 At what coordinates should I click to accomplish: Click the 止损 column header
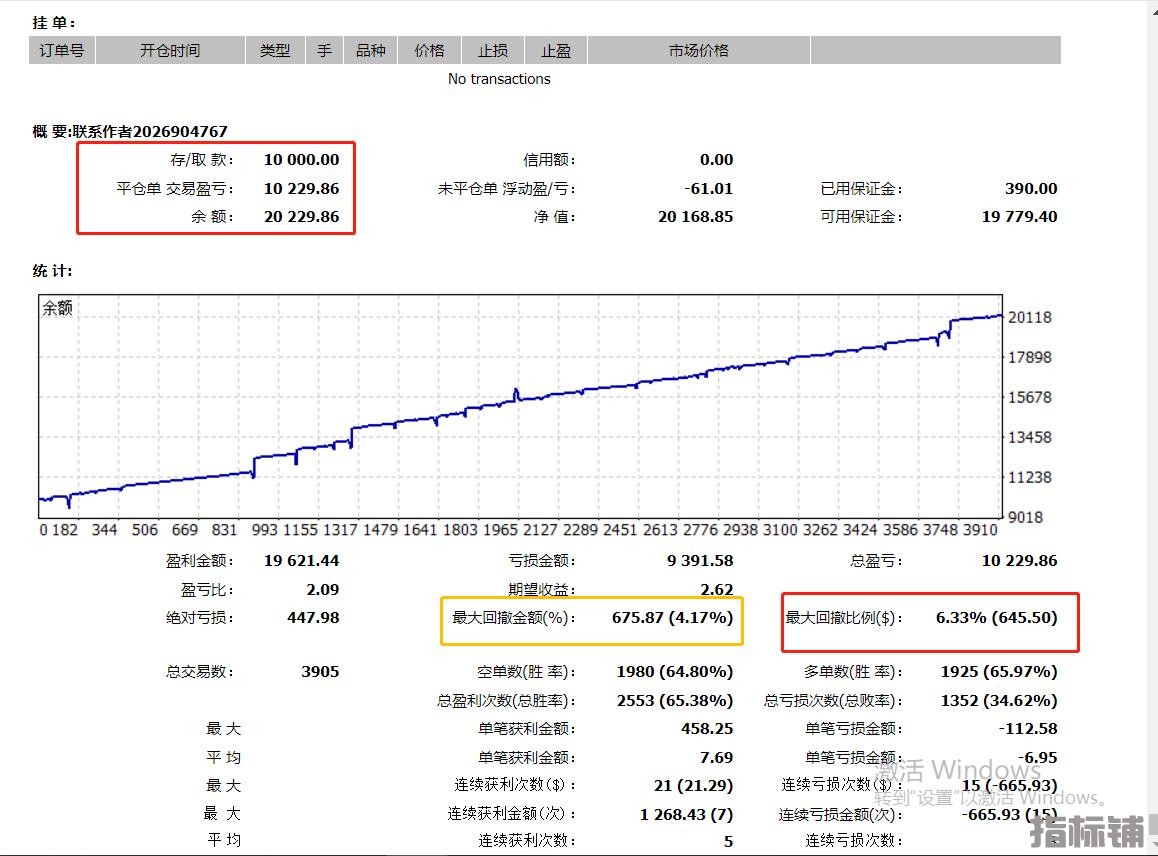492,50
